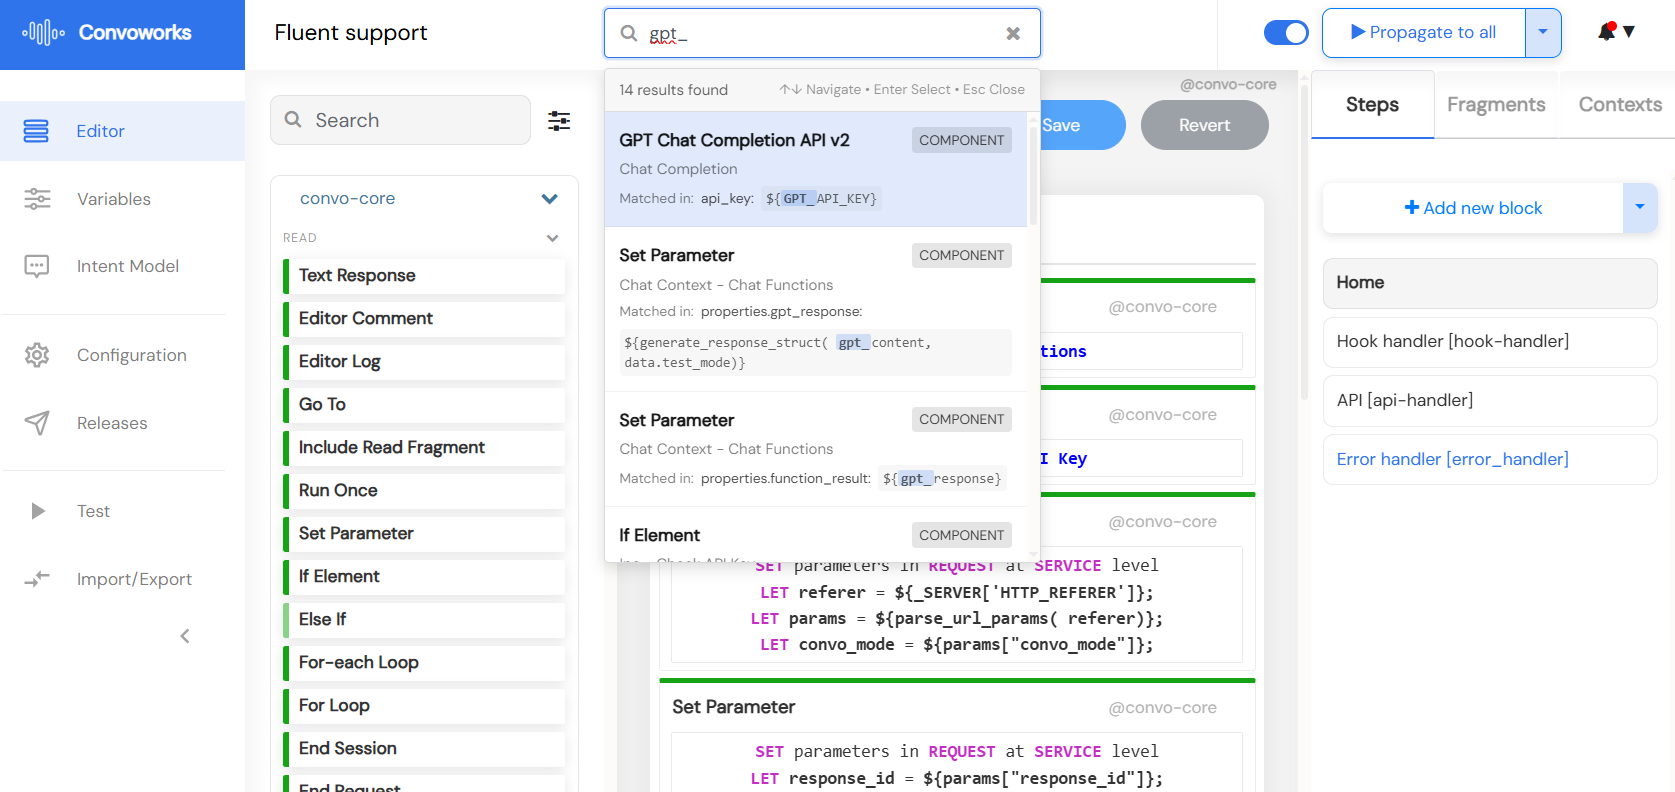Click End Session component
This screenshot has width=1675, height=792.
pos(424,749)
